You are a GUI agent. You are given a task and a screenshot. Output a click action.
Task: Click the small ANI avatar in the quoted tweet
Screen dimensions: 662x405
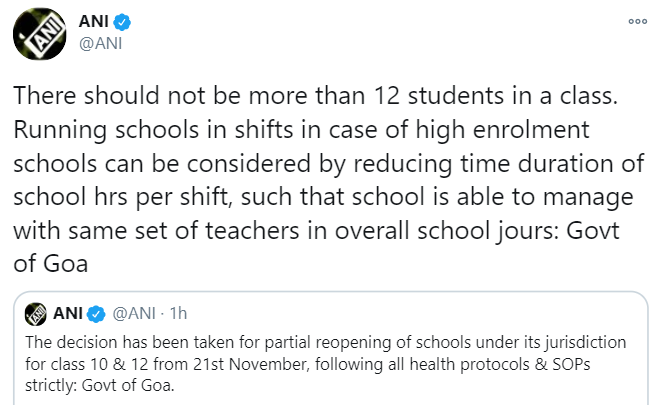coord(38,314)
